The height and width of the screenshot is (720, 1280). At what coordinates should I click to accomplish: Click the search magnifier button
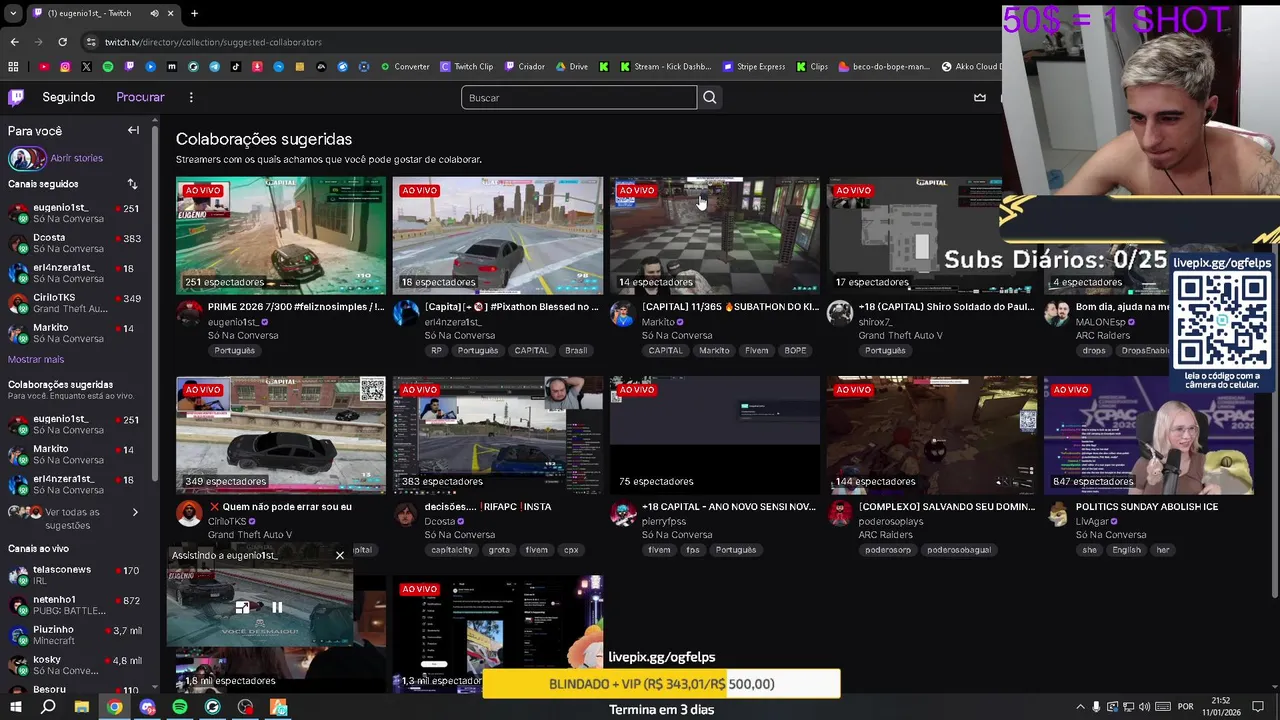(709, 97)
